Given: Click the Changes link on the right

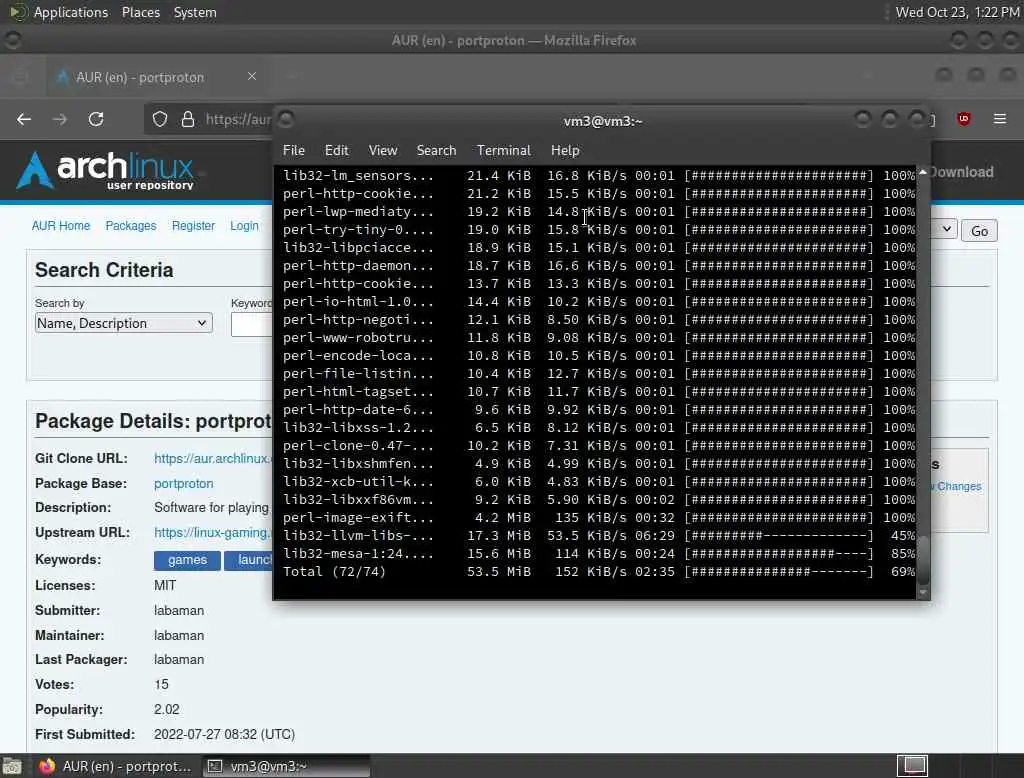Looking at the screenshot, I should pos(958,487).
